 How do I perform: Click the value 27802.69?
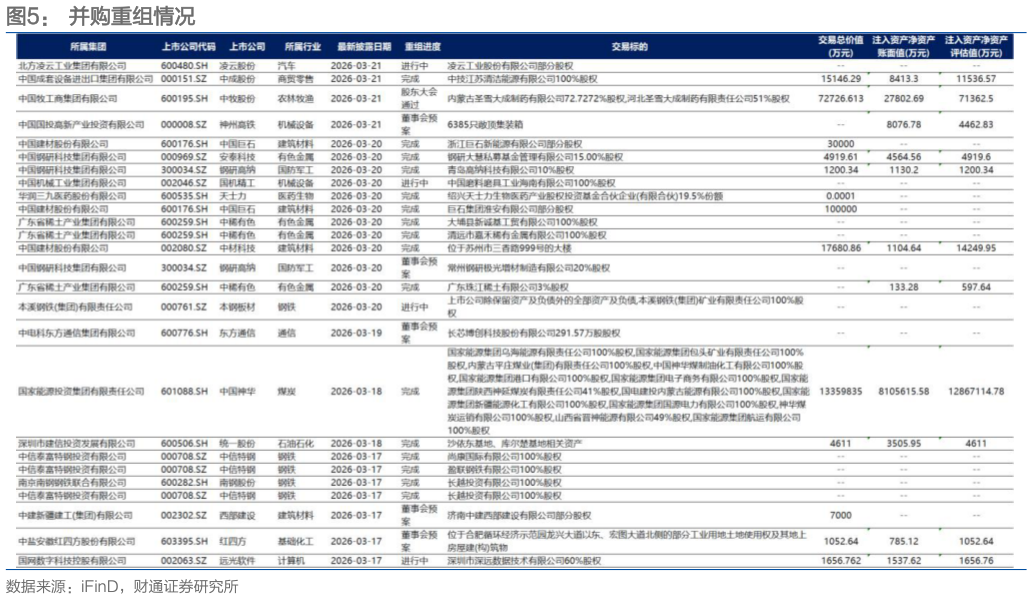[904, 99]
